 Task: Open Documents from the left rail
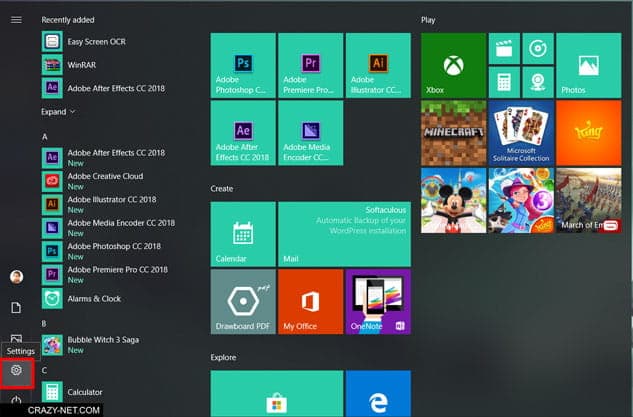point(16,308)
